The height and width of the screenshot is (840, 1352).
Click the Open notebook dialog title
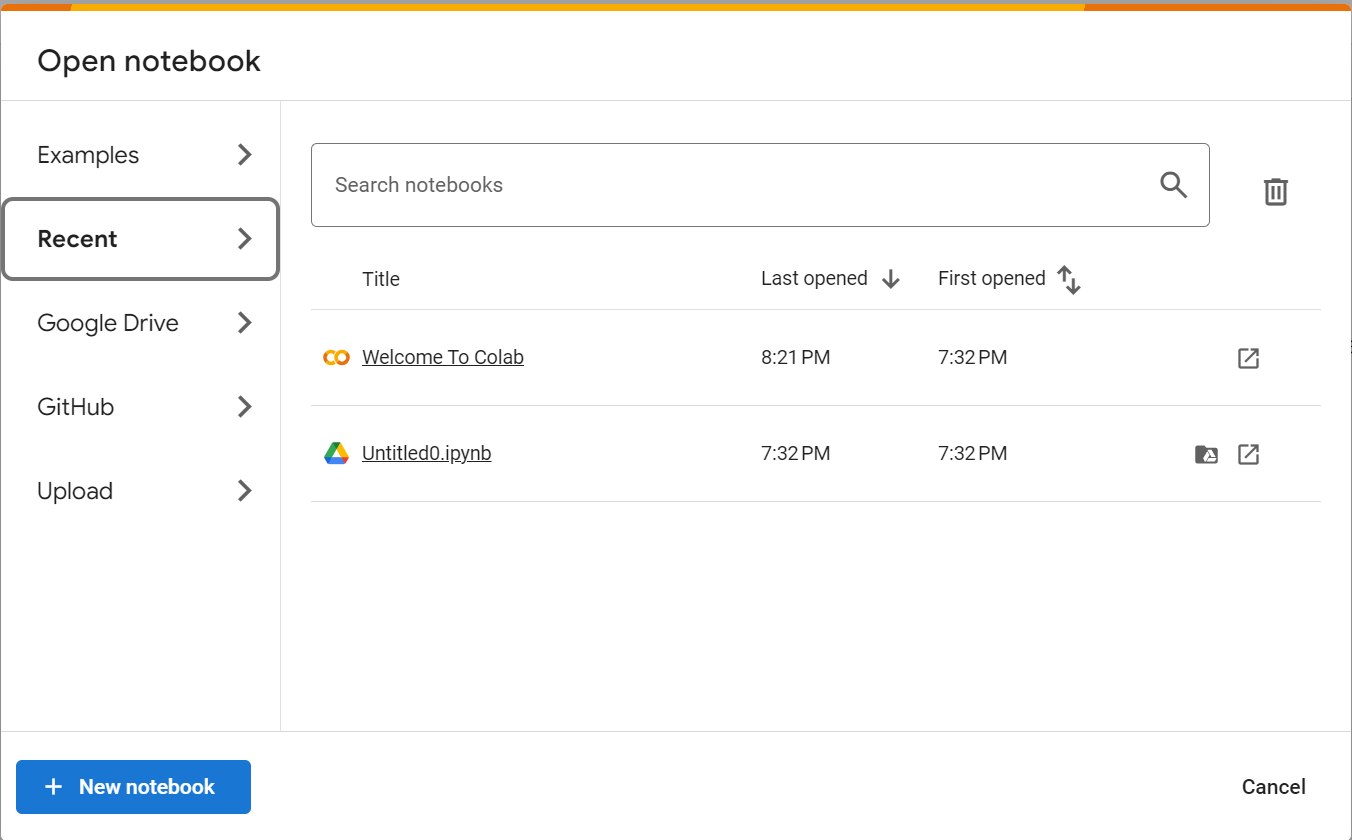click(149, 61)
